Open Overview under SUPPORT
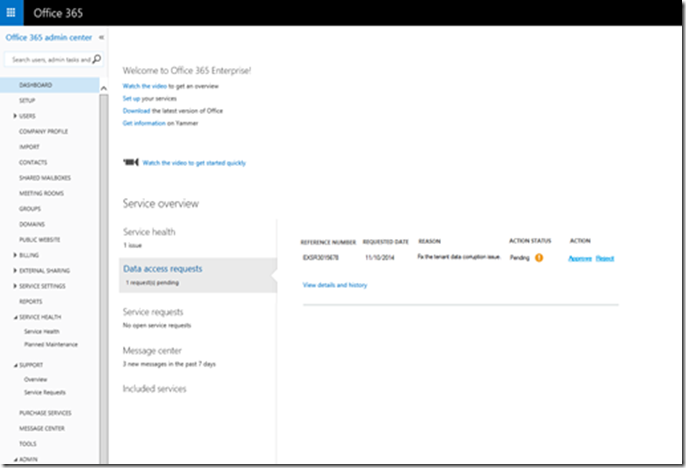This screenshot has height=468, width=686. tap(35, 380)
